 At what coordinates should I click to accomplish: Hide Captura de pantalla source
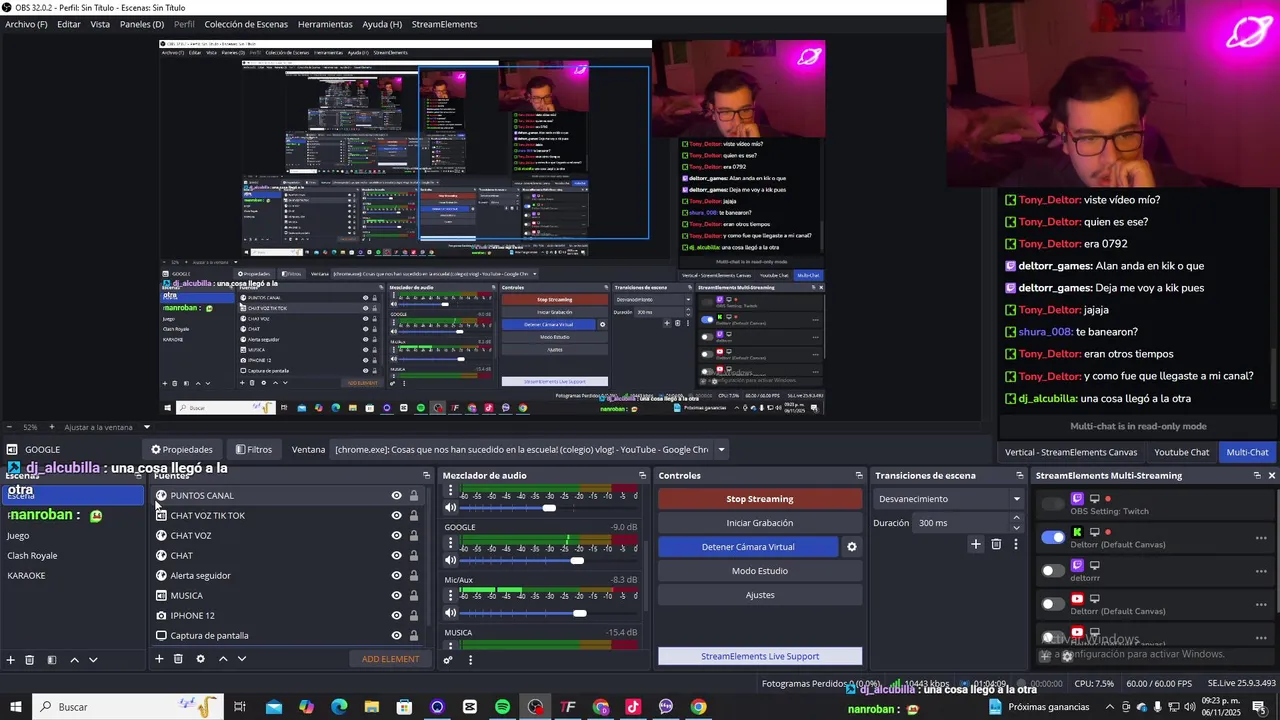[x=396, y=636]
